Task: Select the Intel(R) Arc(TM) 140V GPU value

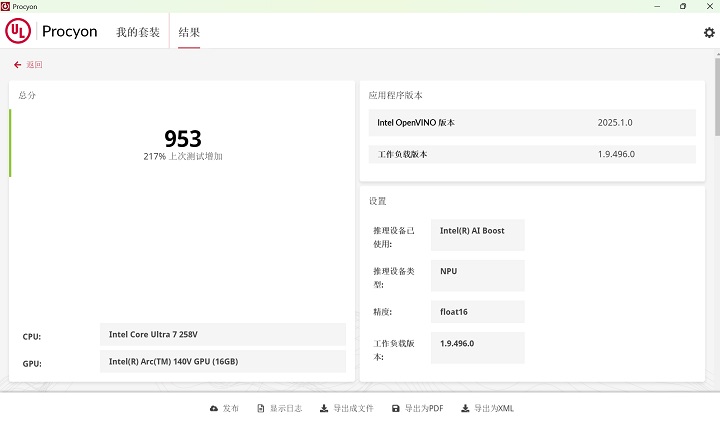Action: pos(223,361)
